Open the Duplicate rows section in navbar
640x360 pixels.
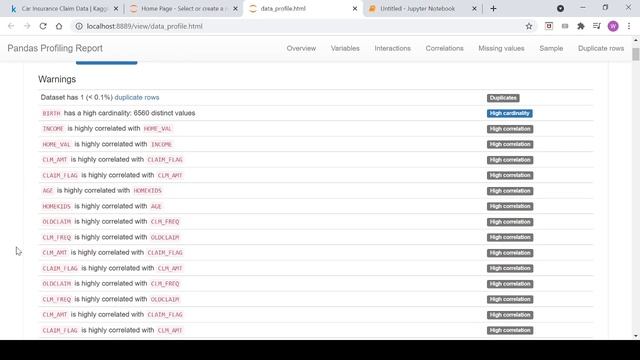click(601, 48)
